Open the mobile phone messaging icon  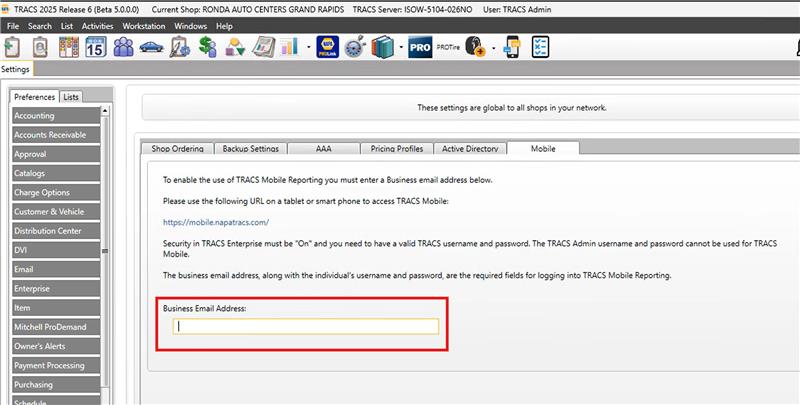click(x=512, y=47)
